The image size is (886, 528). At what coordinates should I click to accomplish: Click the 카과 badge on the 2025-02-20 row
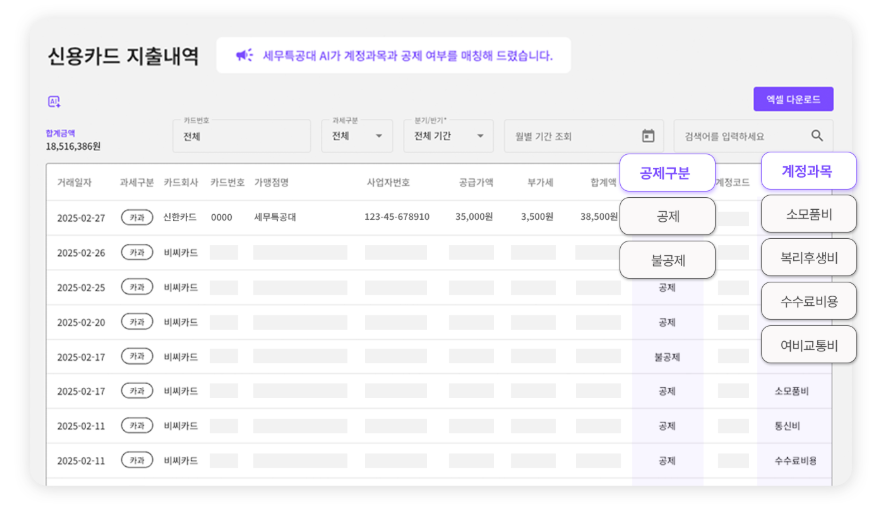point(137,322)
